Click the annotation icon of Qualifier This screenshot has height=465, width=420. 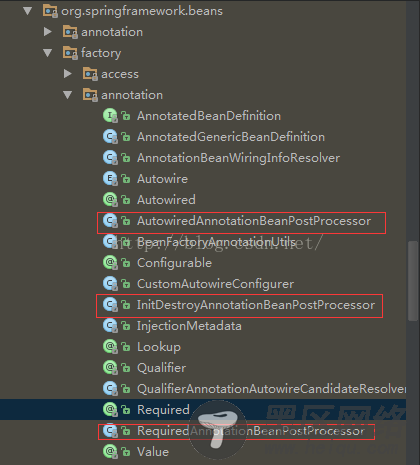(110, 368)
